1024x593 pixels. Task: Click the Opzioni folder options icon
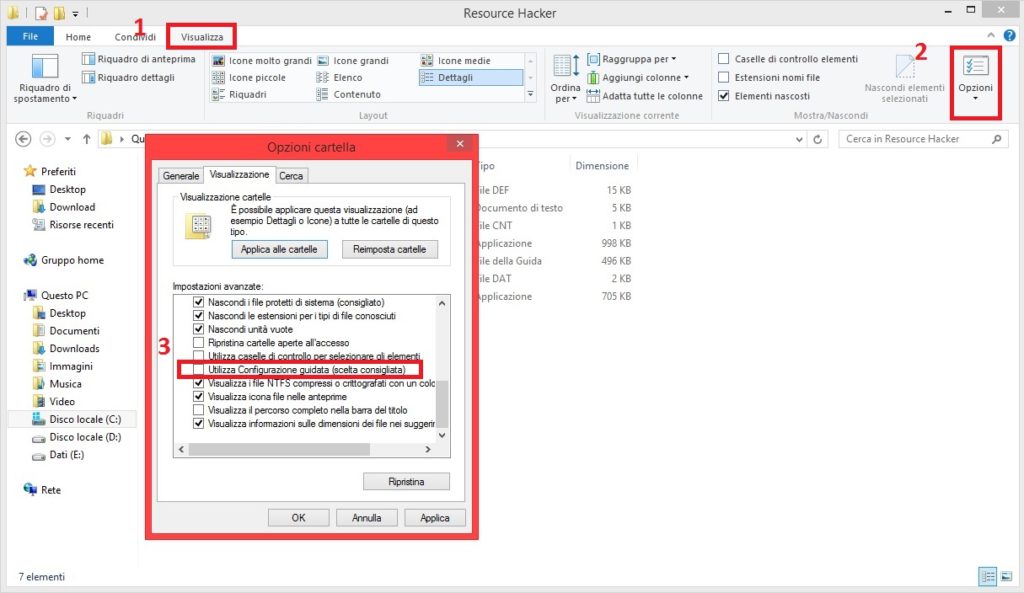pos(975,75)
